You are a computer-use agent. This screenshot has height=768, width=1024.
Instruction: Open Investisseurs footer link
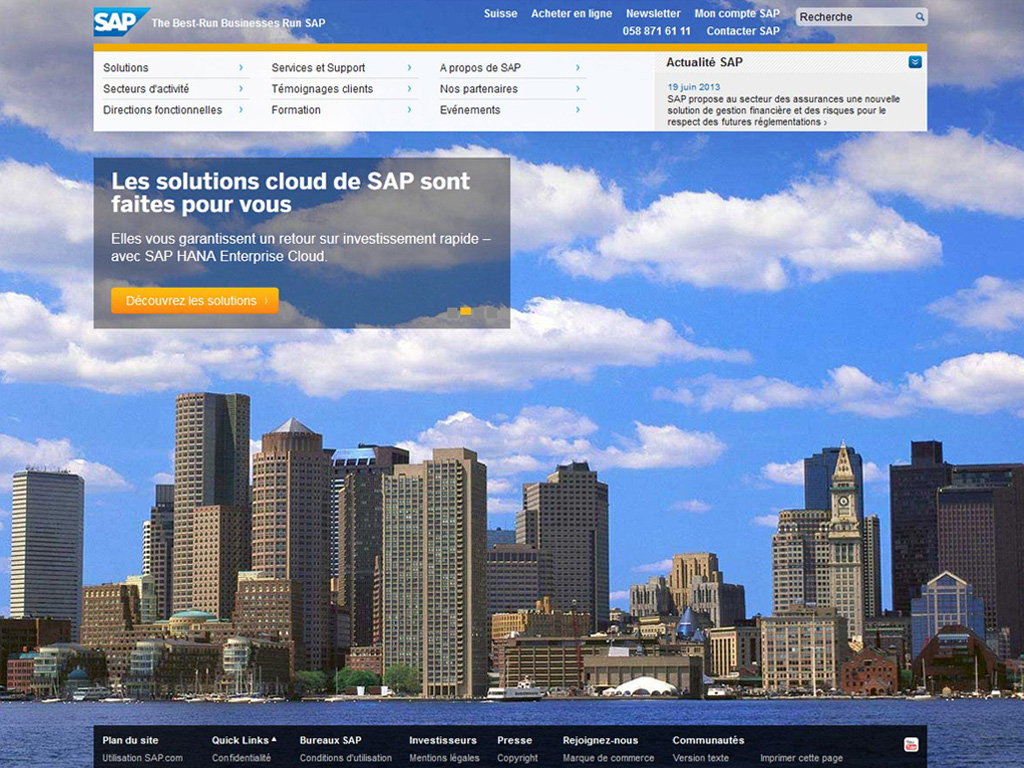click(x=443, y=741)
